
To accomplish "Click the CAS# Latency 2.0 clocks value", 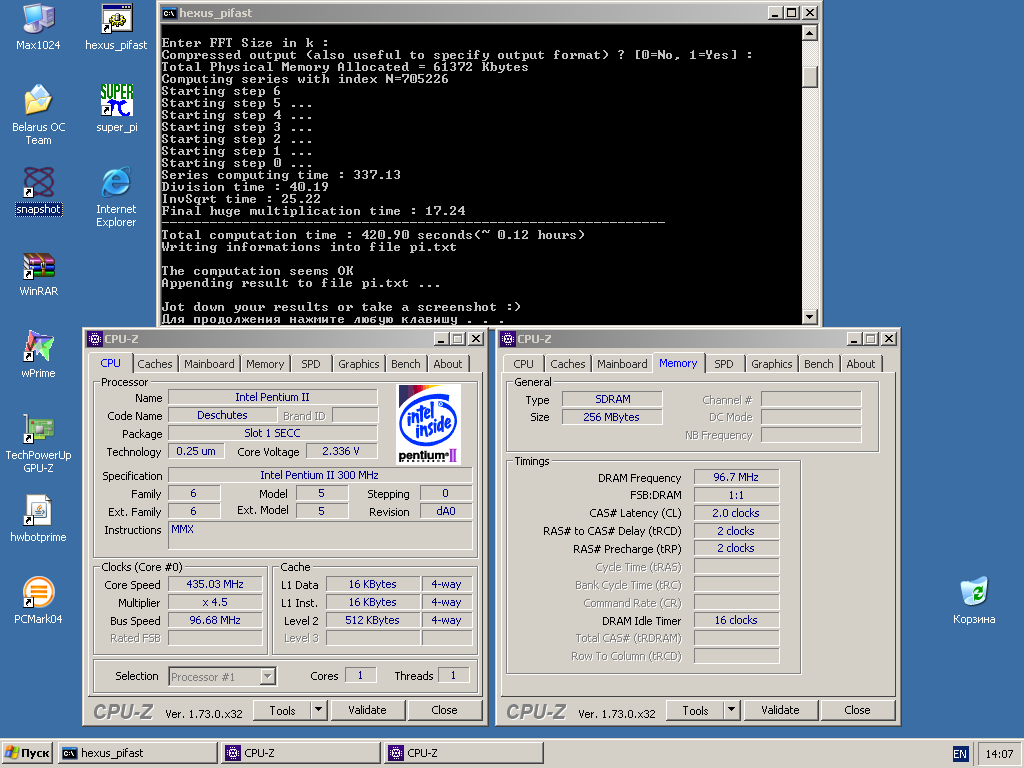I will [736, 513].
